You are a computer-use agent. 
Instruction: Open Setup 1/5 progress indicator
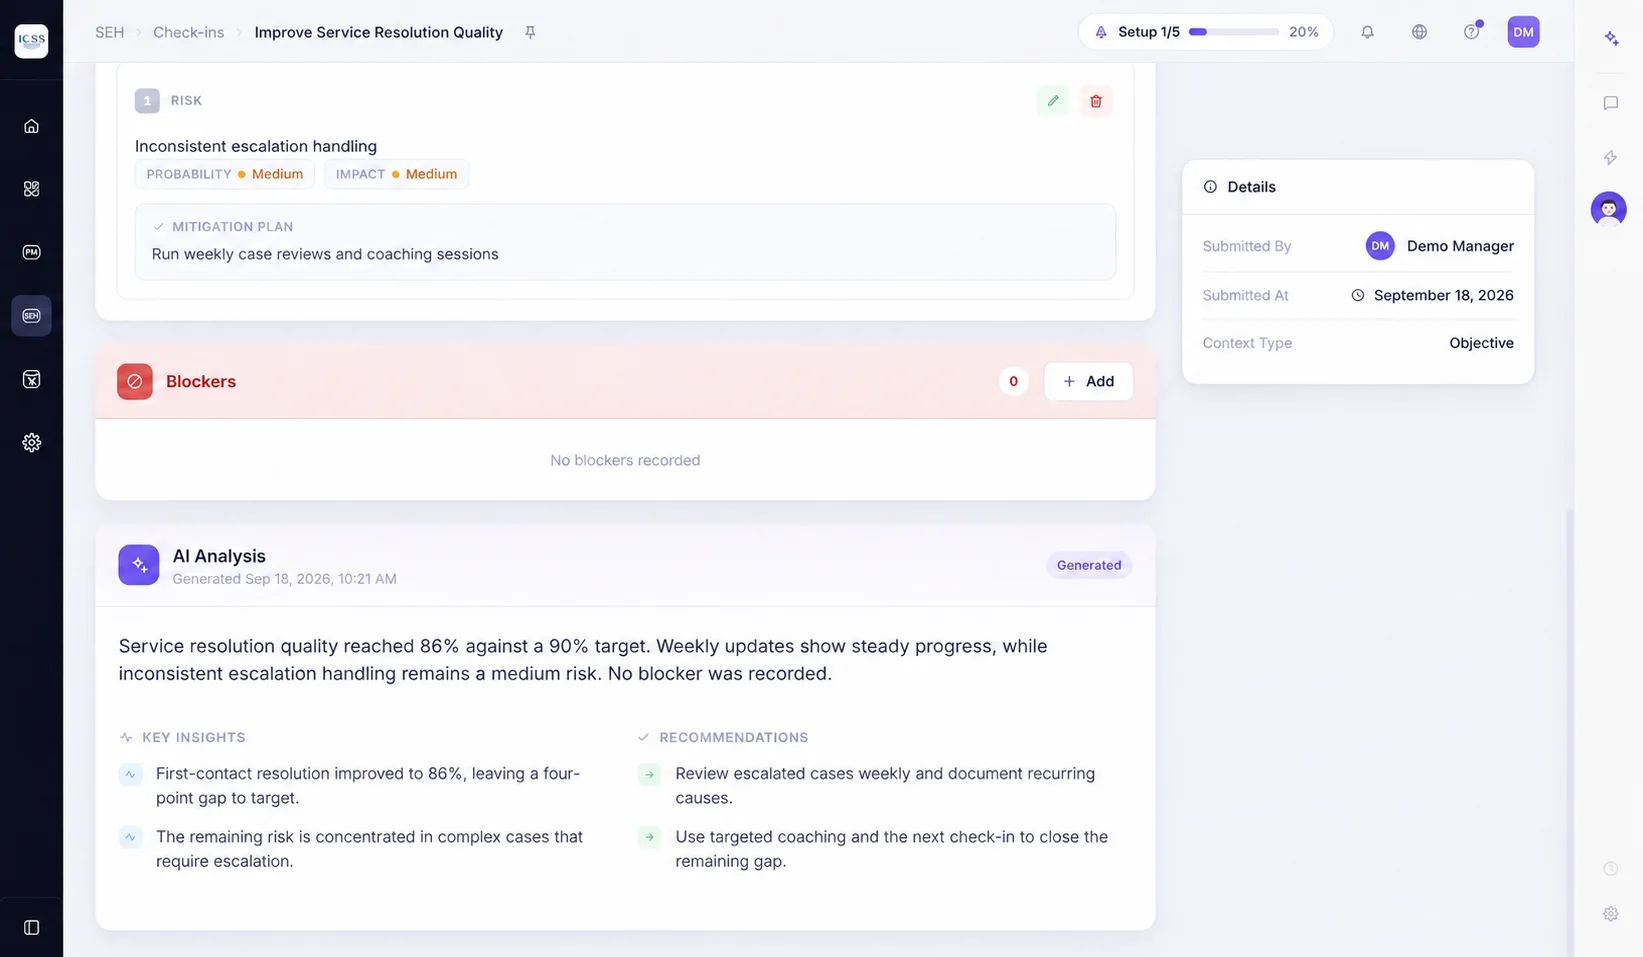click(x=1205, y=32)
